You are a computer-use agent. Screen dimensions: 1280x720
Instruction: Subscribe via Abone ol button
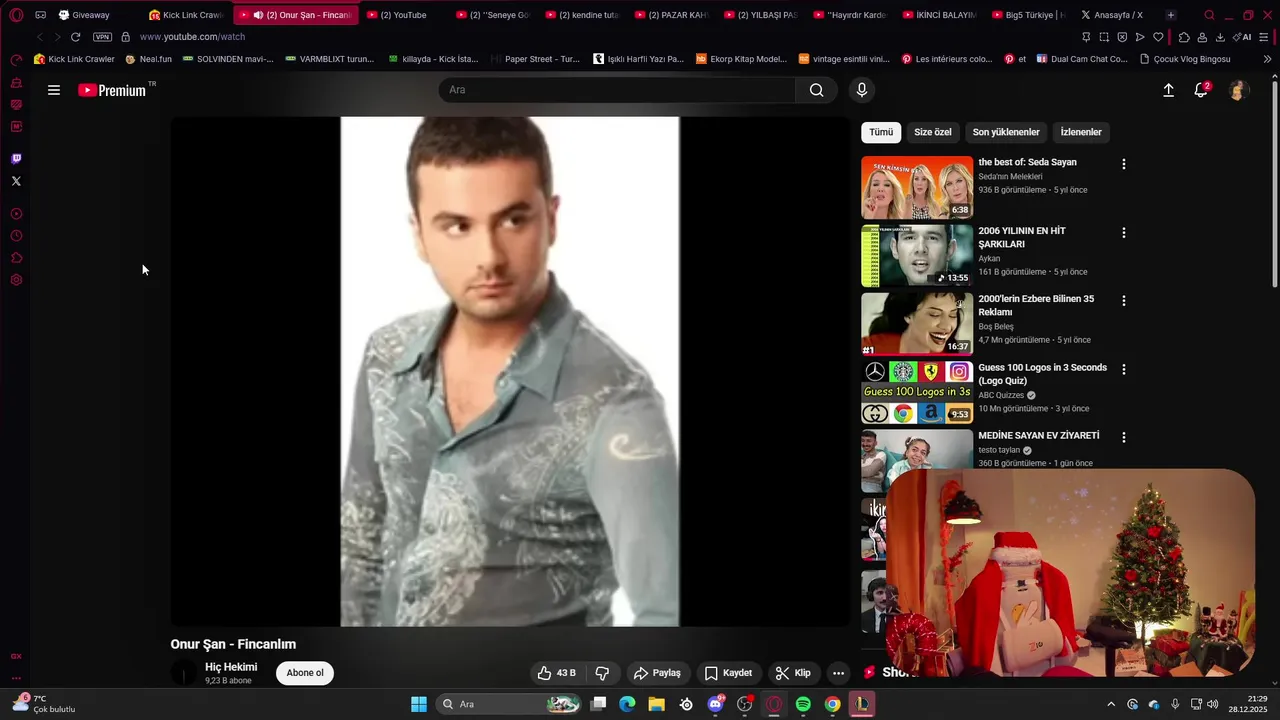coord(305,673)
